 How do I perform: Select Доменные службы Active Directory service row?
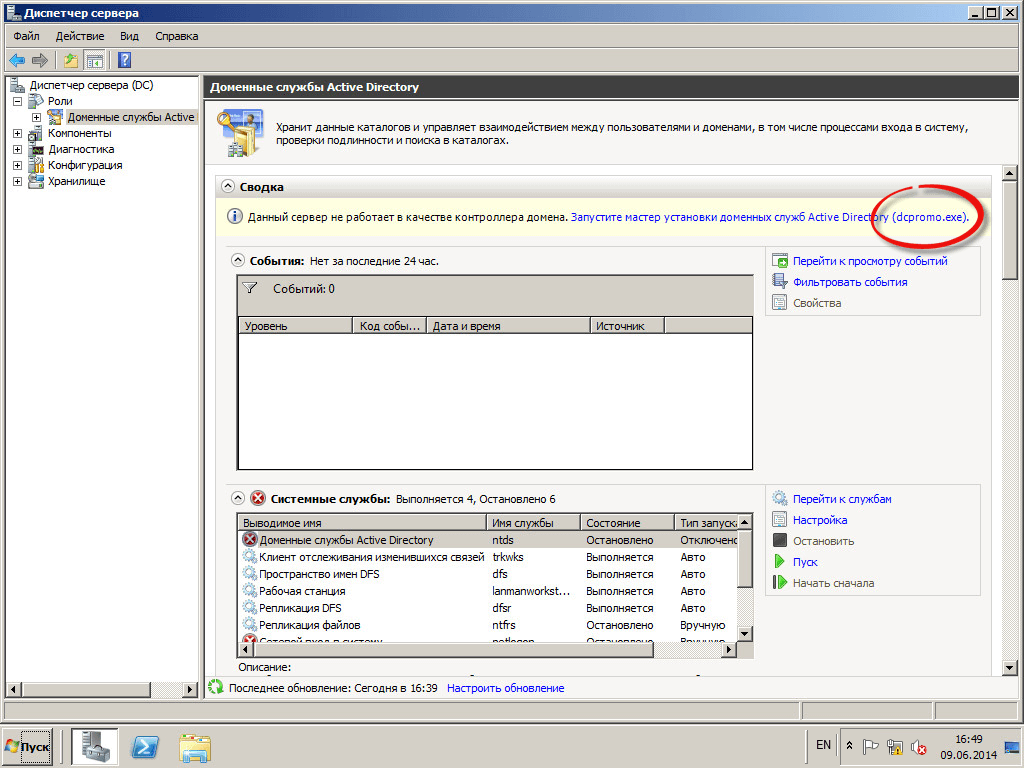(346, 540)
